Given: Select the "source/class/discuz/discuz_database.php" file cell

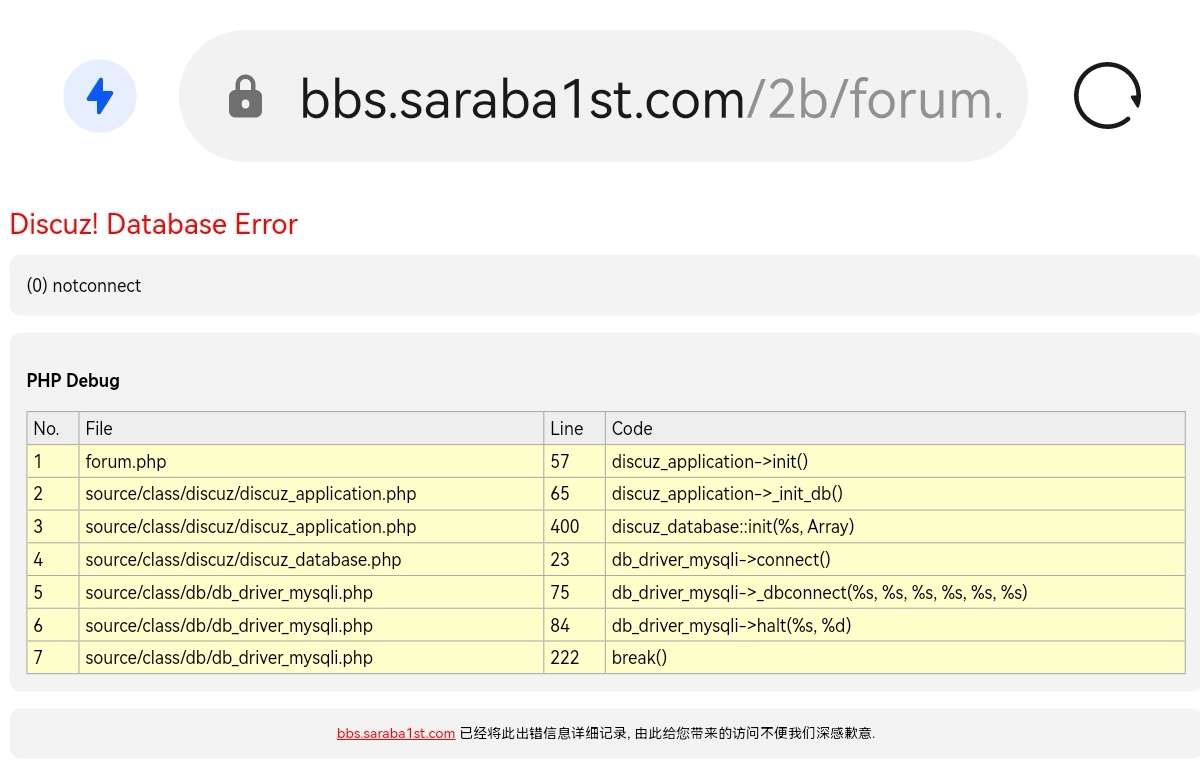Looking at the screenshot, I should (x=311, y=560).
